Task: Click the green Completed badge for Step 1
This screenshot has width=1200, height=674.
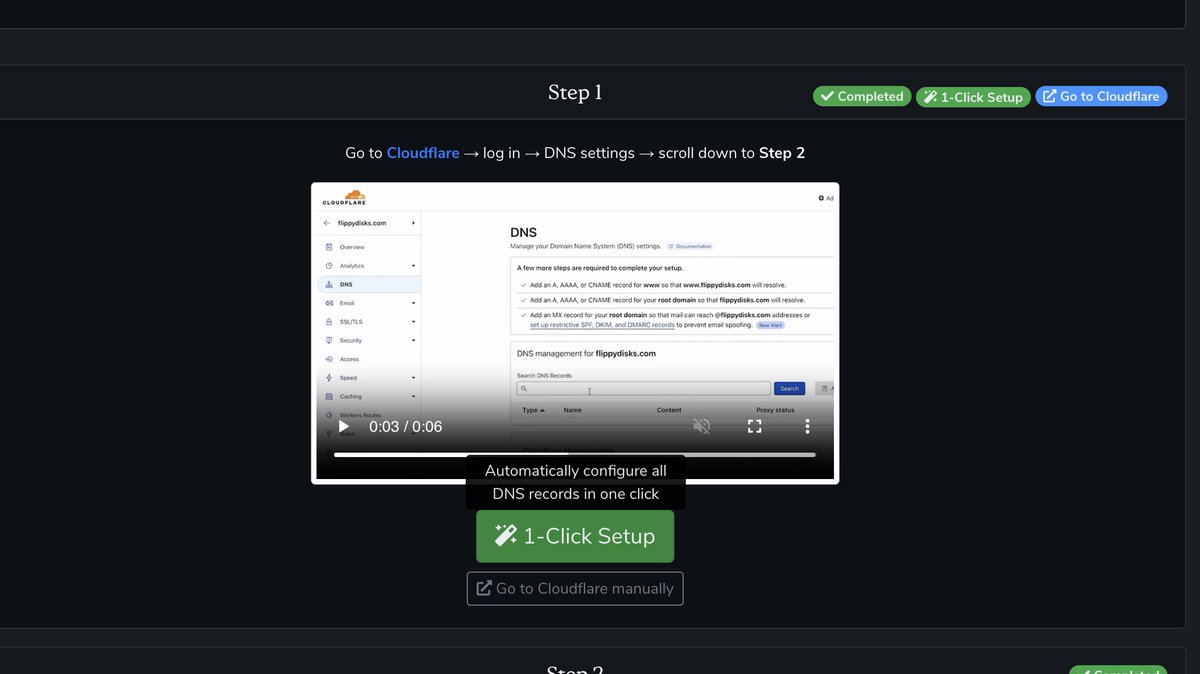Action: click(862, 96)
